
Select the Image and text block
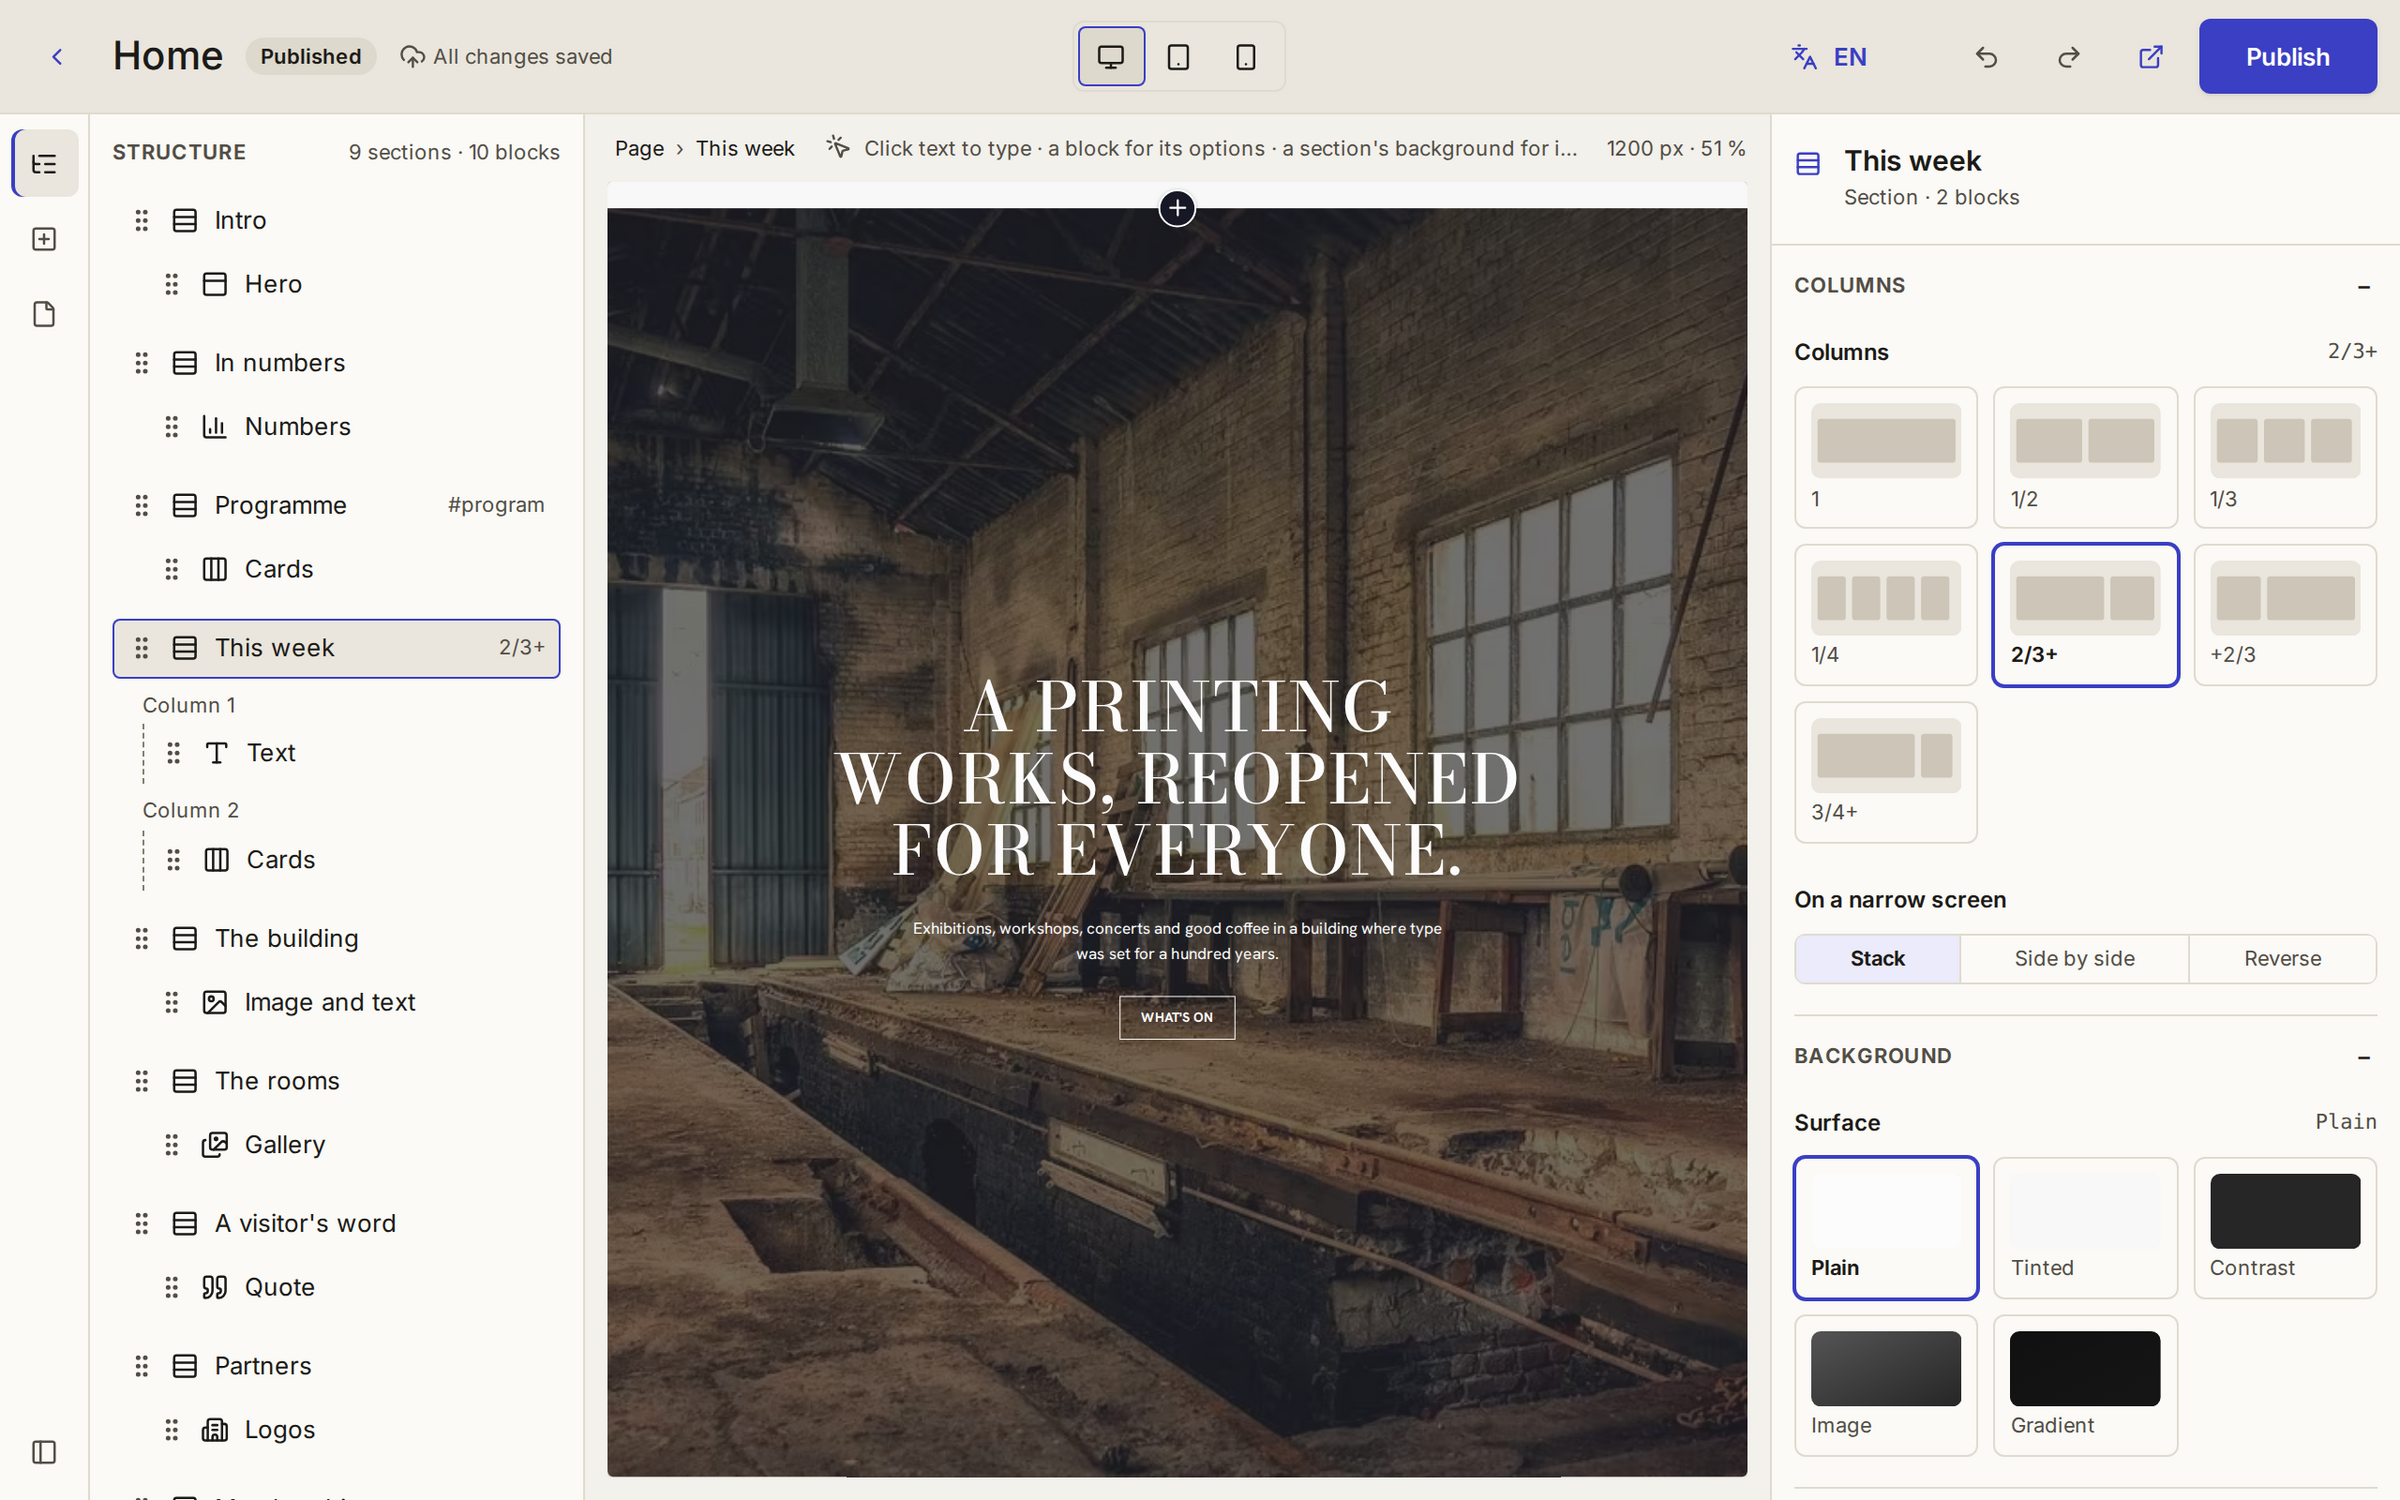click(351, 1002)
